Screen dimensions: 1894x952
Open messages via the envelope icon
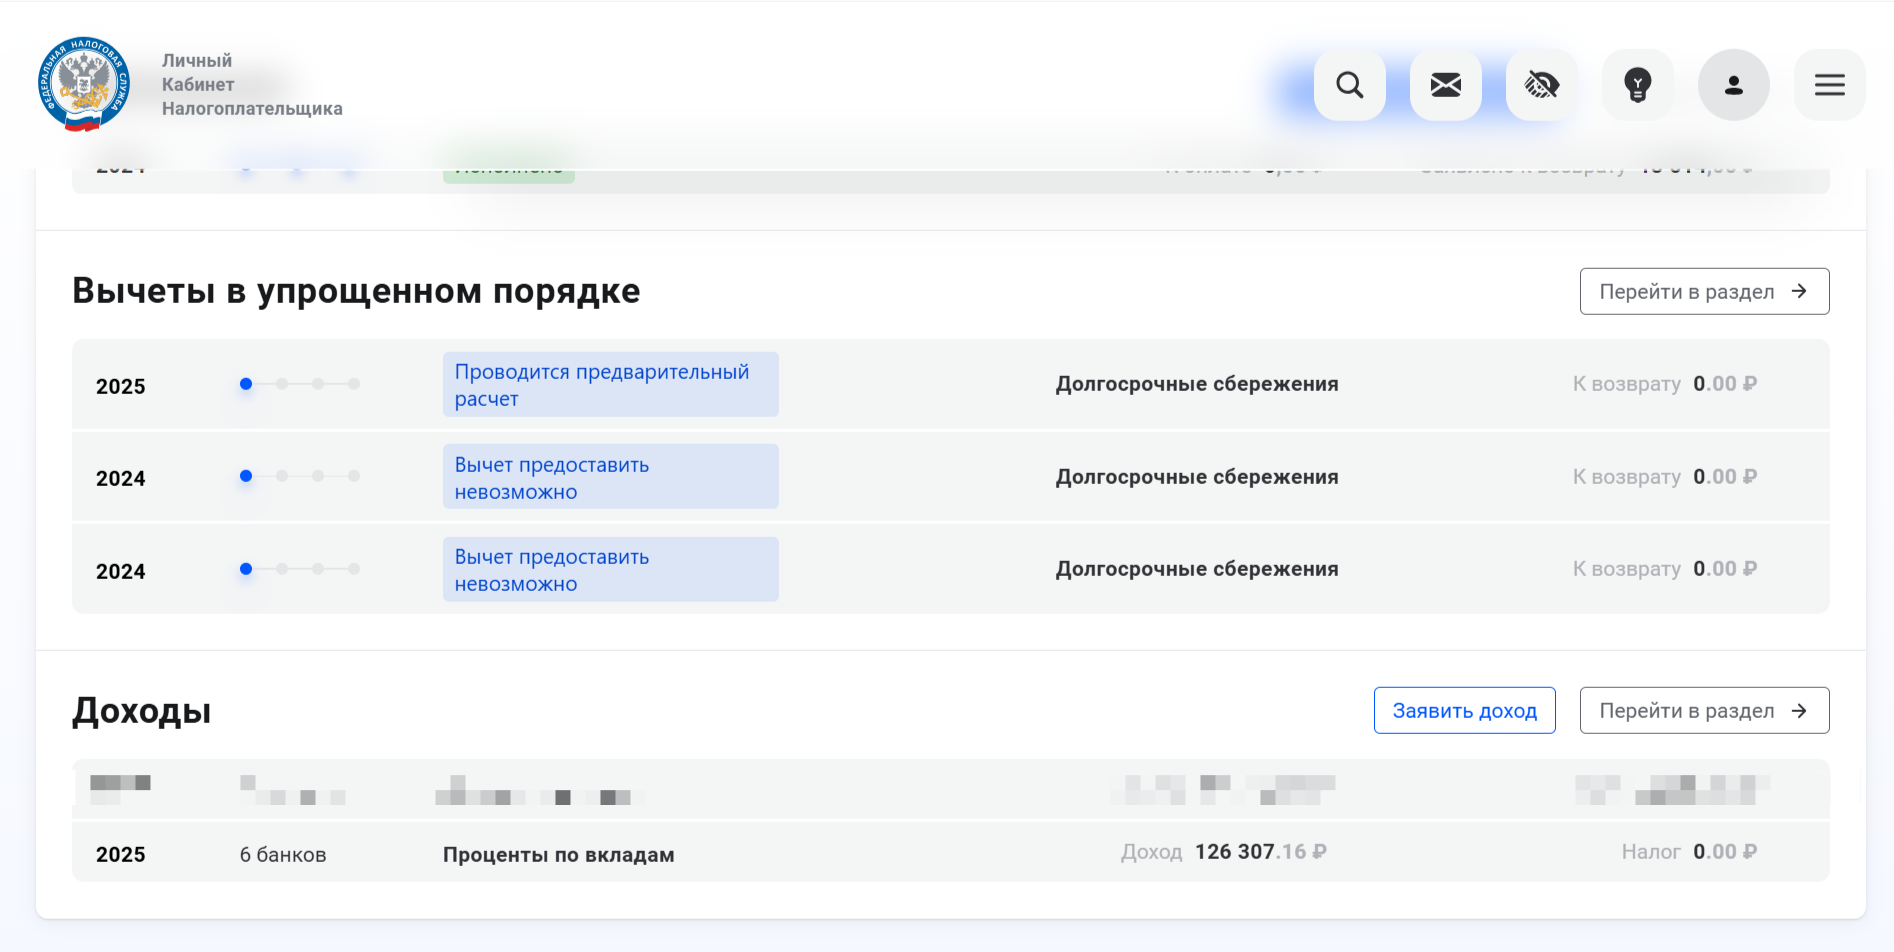coord(1445,85)
